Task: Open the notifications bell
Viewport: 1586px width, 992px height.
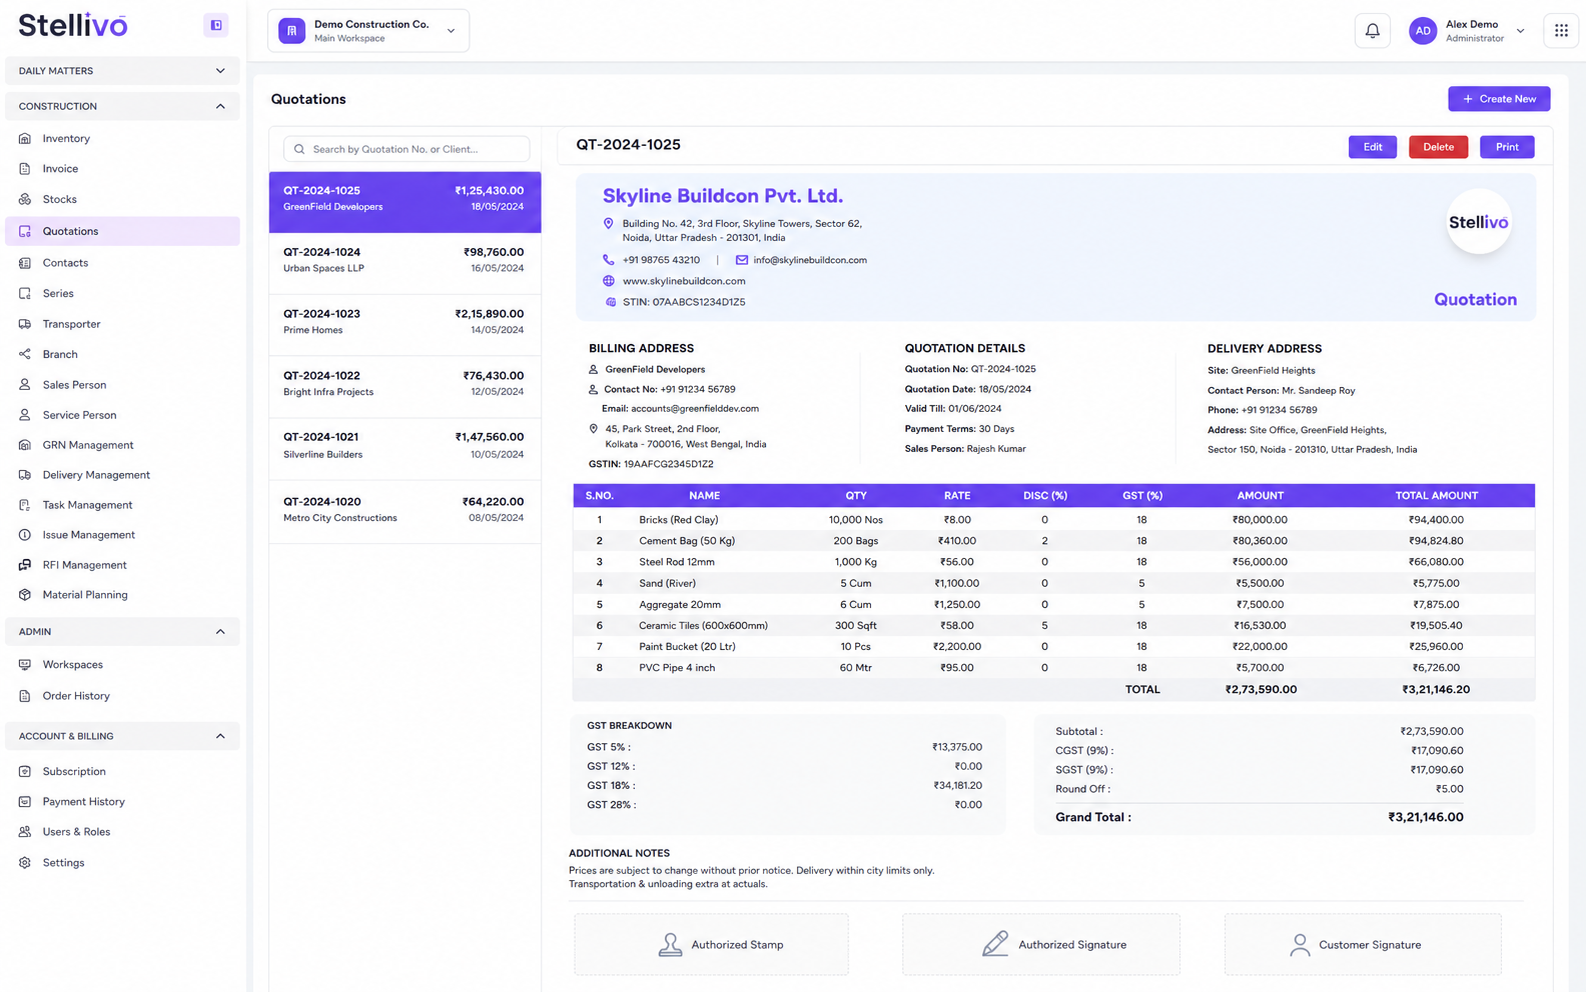Action: pos(1372,31)
